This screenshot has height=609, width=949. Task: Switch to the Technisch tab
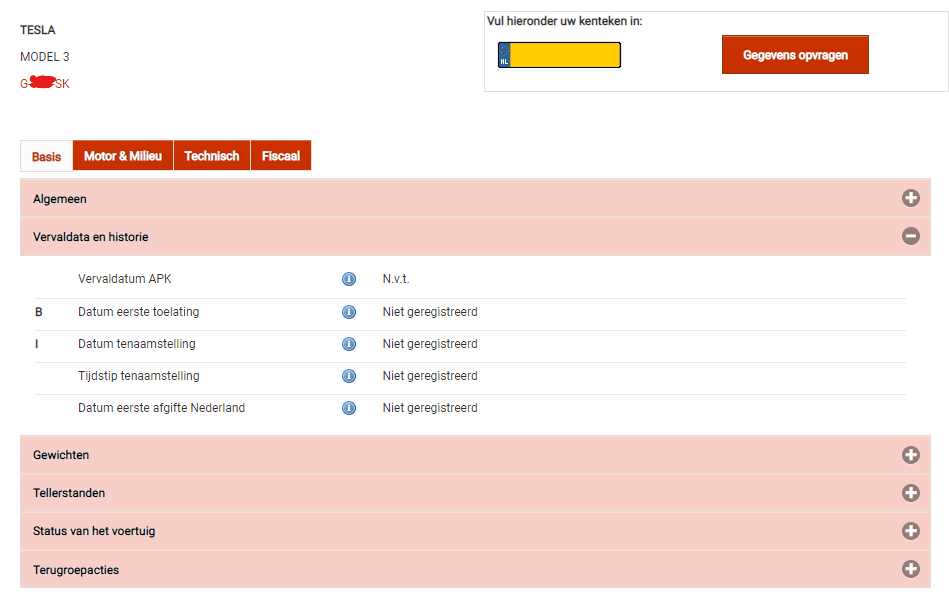click(212, 156)
